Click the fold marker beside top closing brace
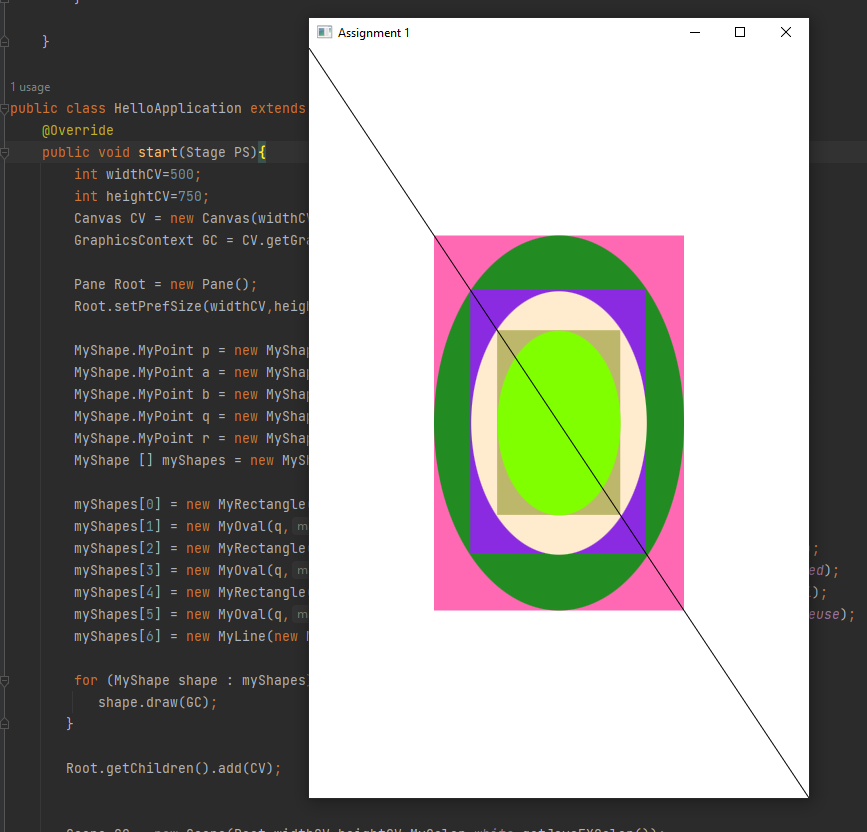867x832 pixels. click(5, 41)
